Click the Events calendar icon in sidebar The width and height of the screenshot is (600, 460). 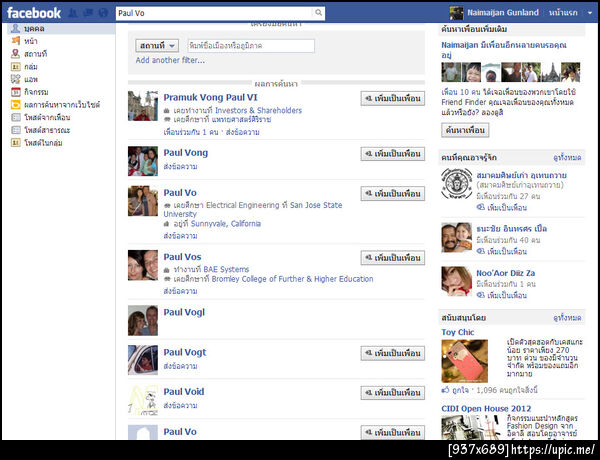pyautogui.click(x=16, y=92)
